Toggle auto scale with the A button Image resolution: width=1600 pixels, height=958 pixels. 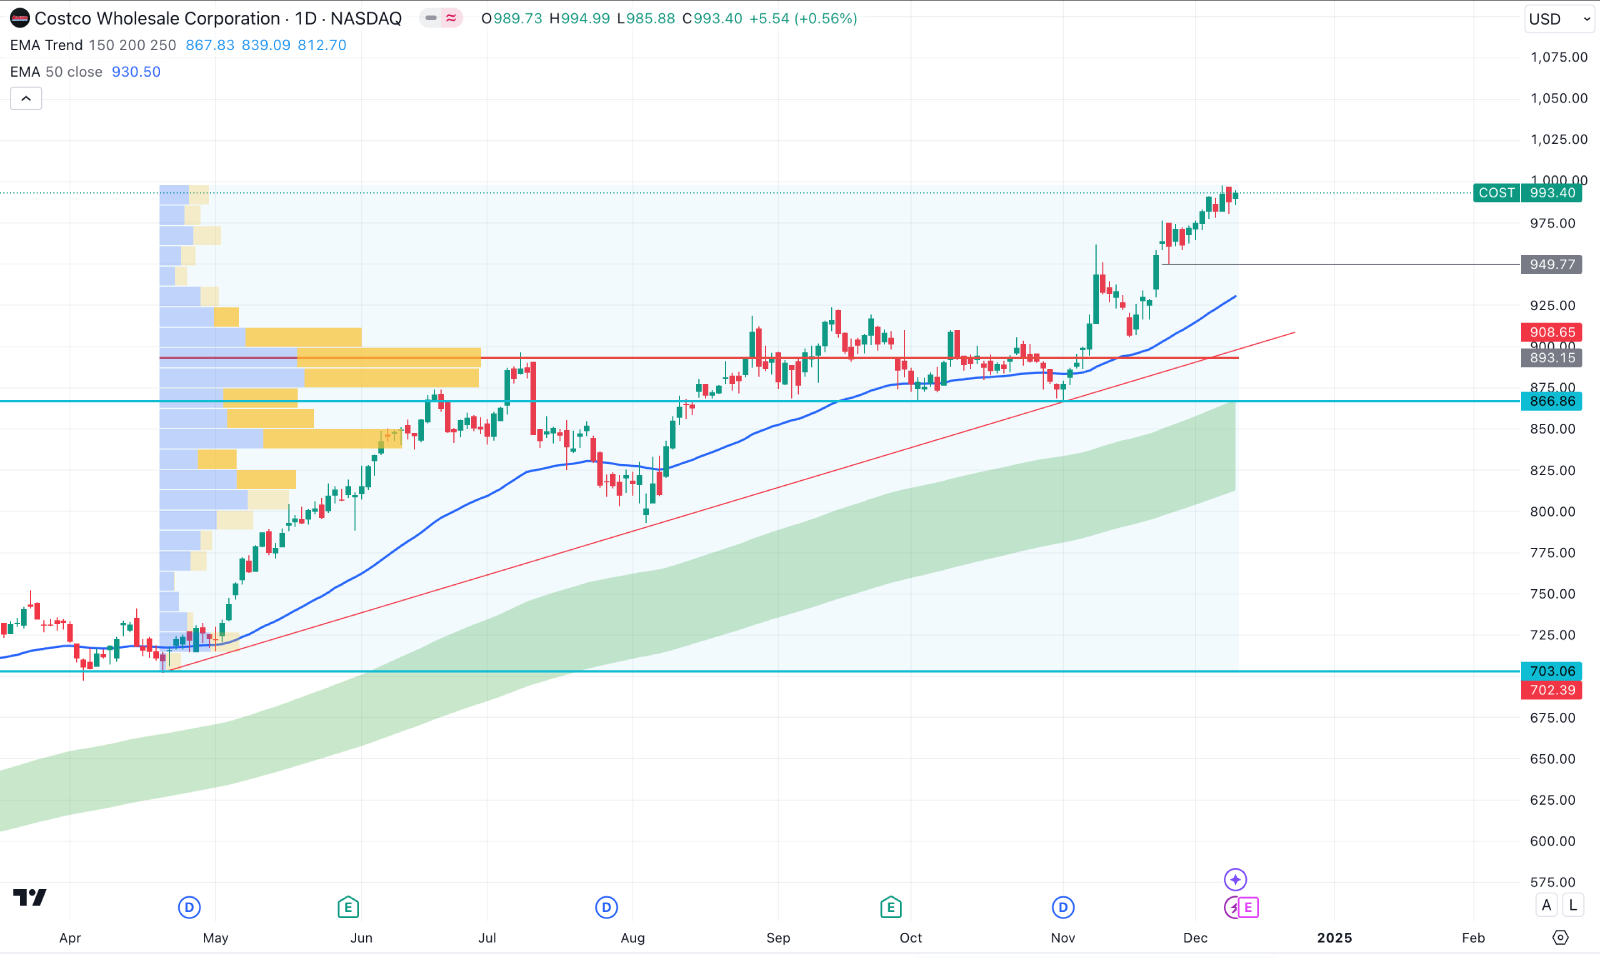click(x=1547, y=905)
